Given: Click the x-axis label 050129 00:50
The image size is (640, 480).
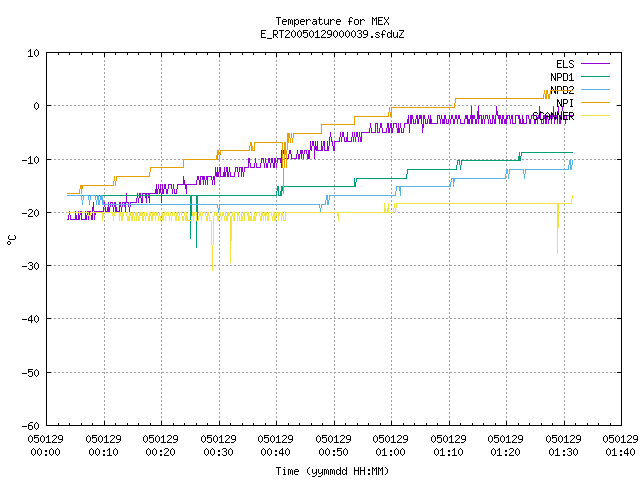Looking at the screenshot, I should point(333,445).
